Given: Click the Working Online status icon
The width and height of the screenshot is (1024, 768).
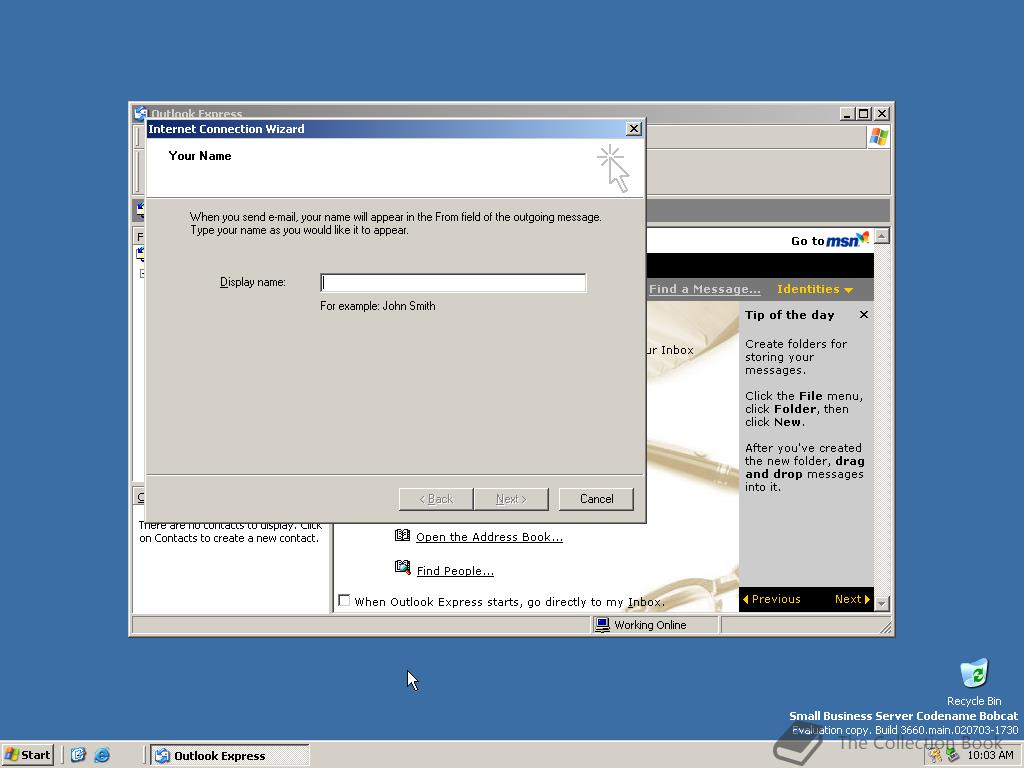Looking at the screenshot, I should tap(602, 625).
